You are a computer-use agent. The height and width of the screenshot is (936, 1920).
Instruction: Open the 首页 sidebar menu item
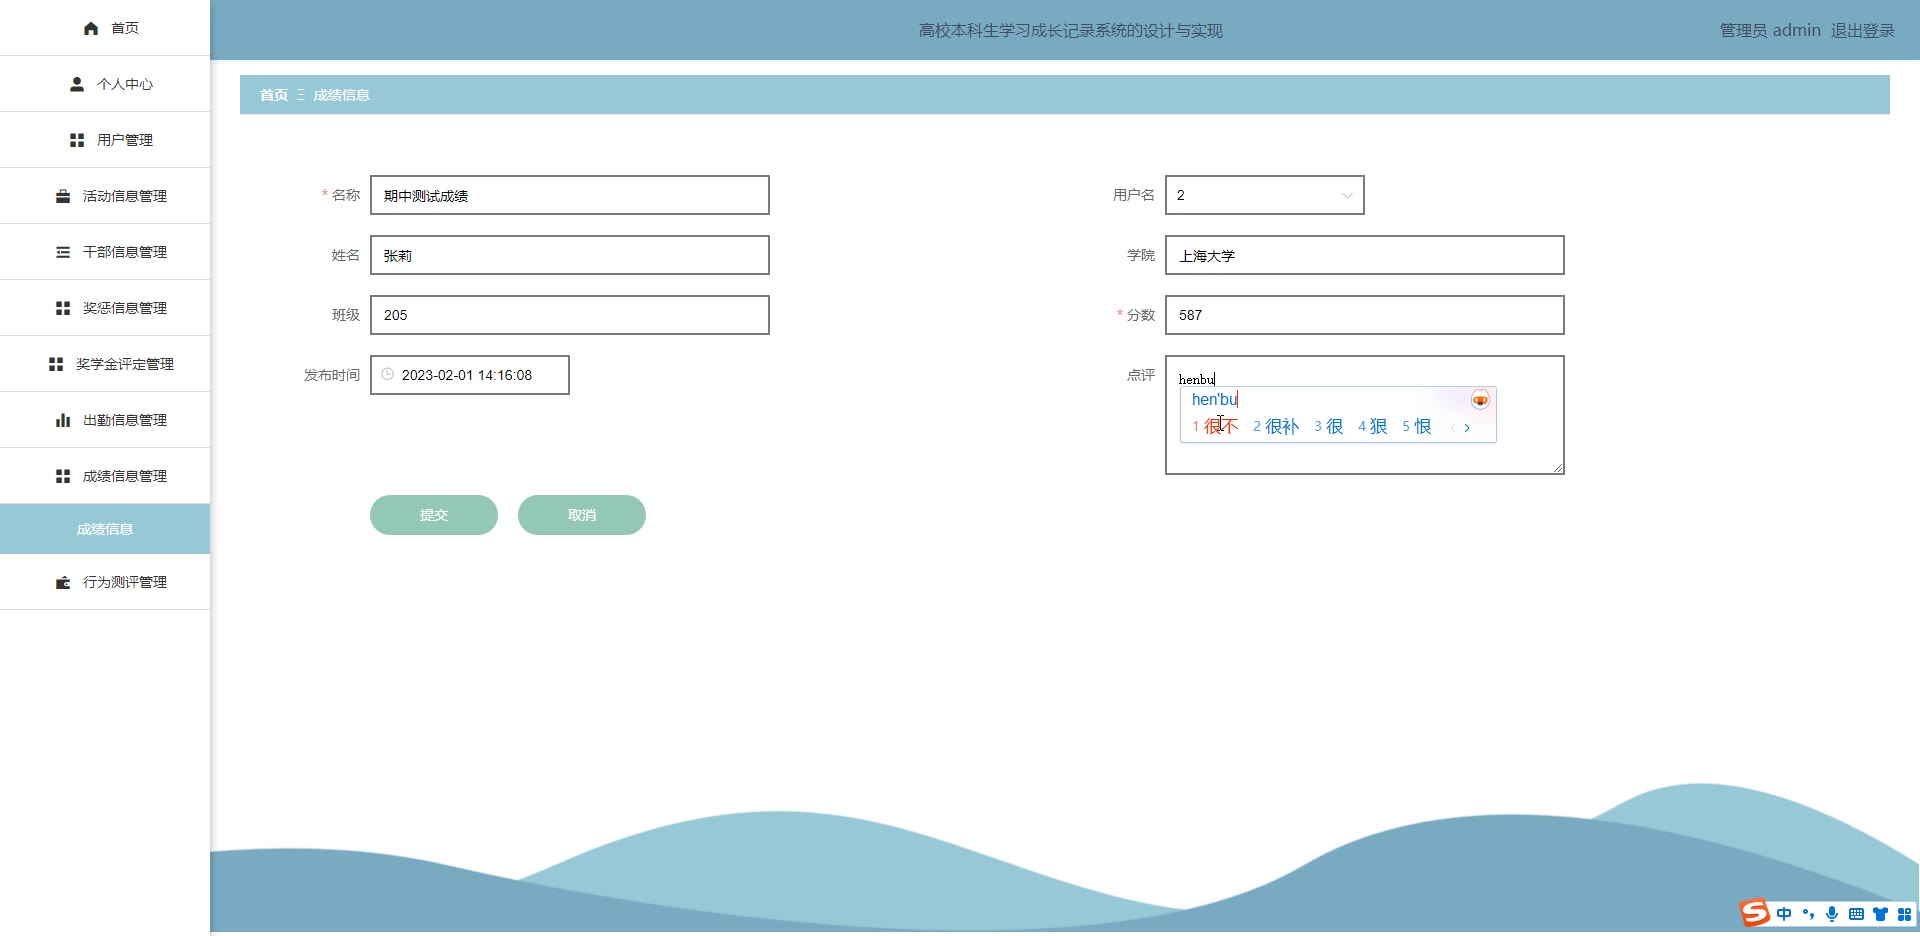(105, 28)
